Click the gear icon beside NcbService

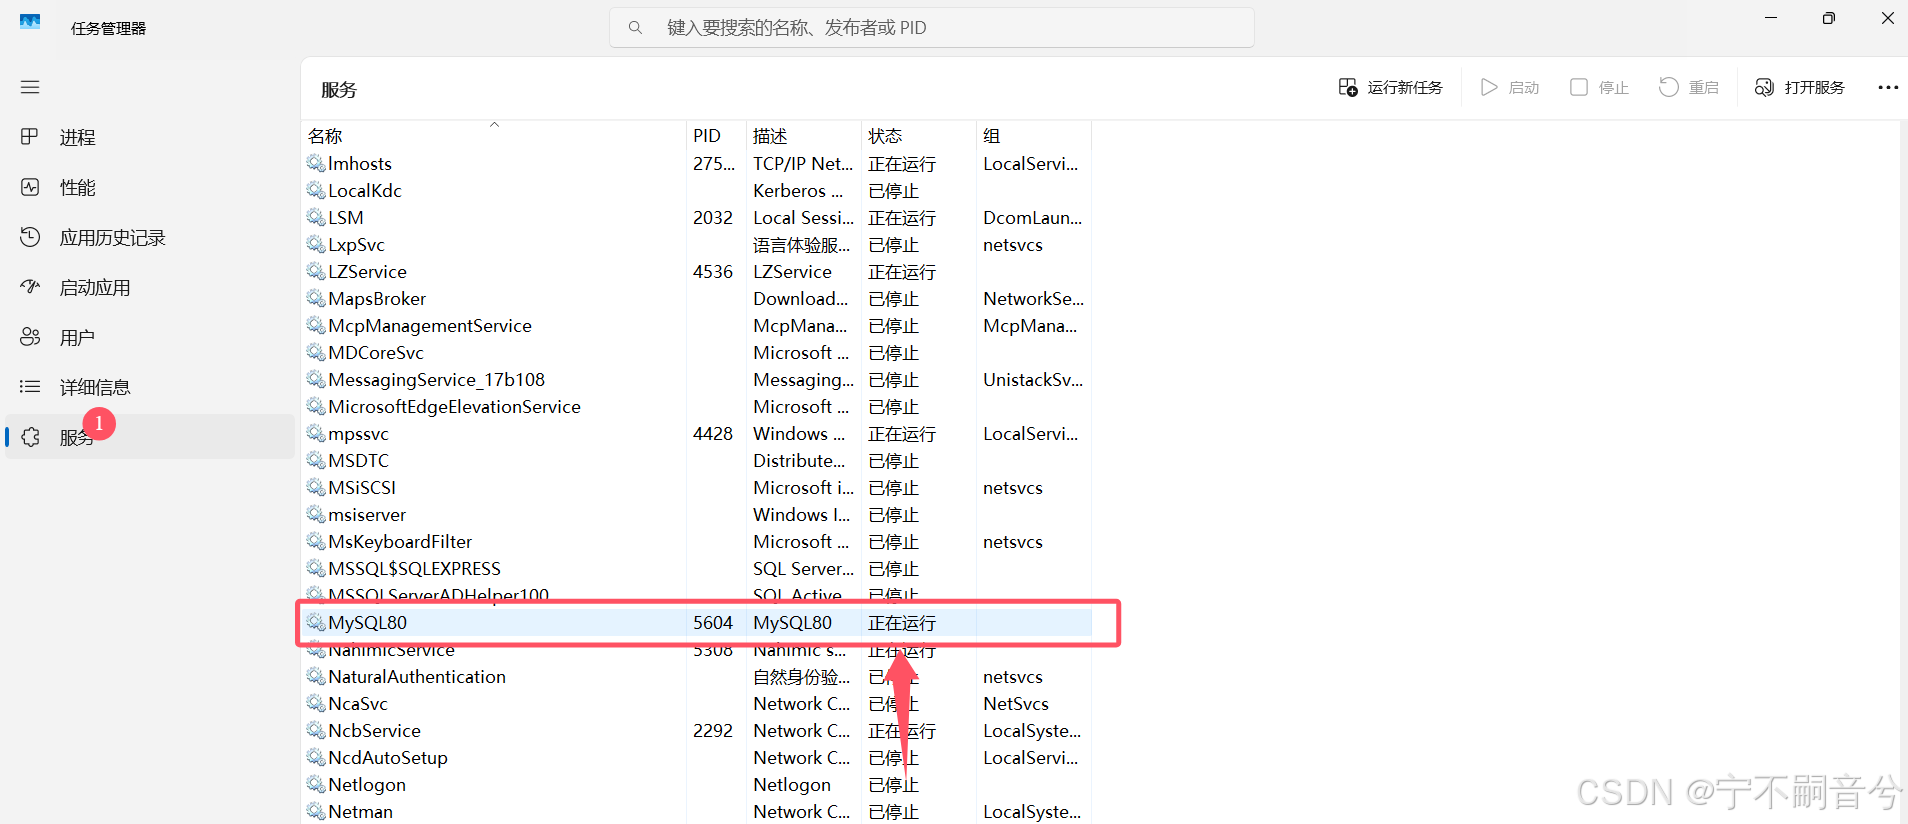[x=316, y=730]
